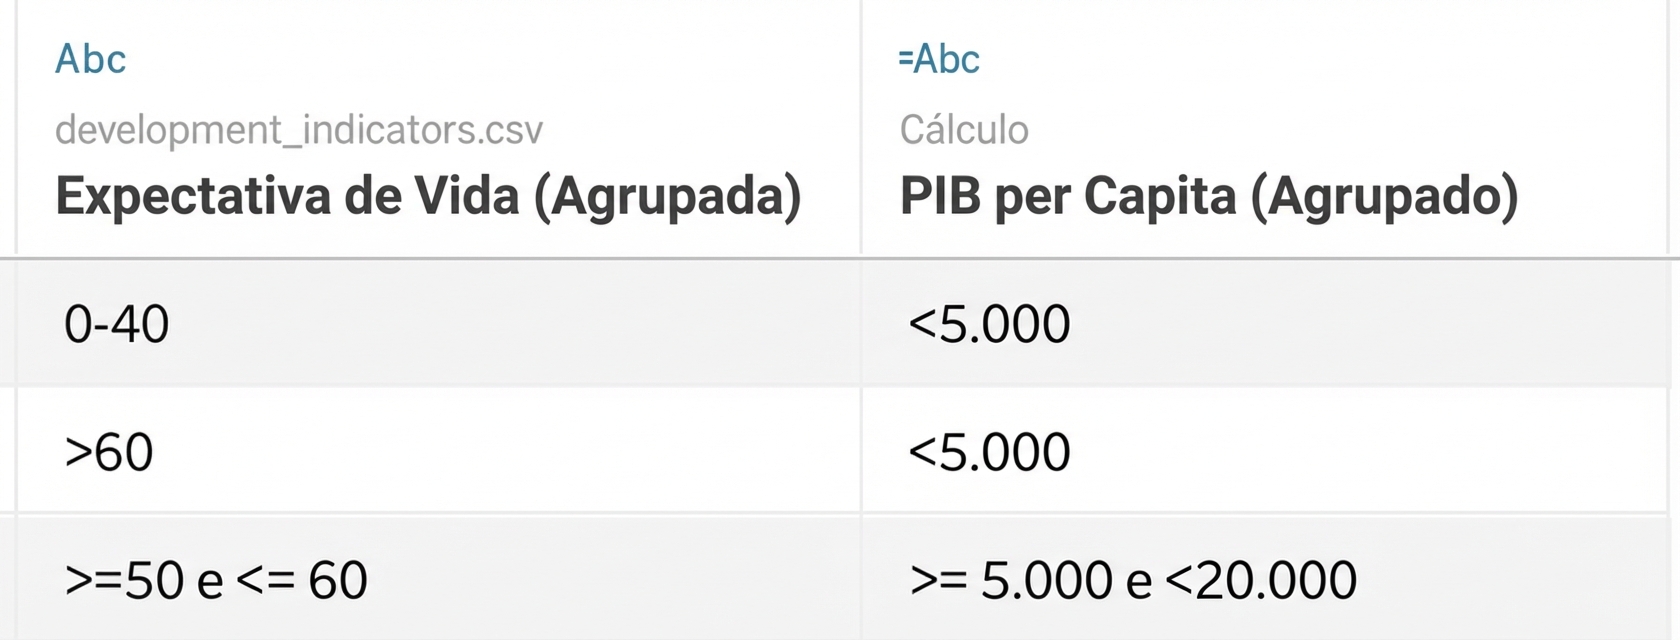Click the <5.000 cell beside >60
1680x640 pixels.
point(988,452)
